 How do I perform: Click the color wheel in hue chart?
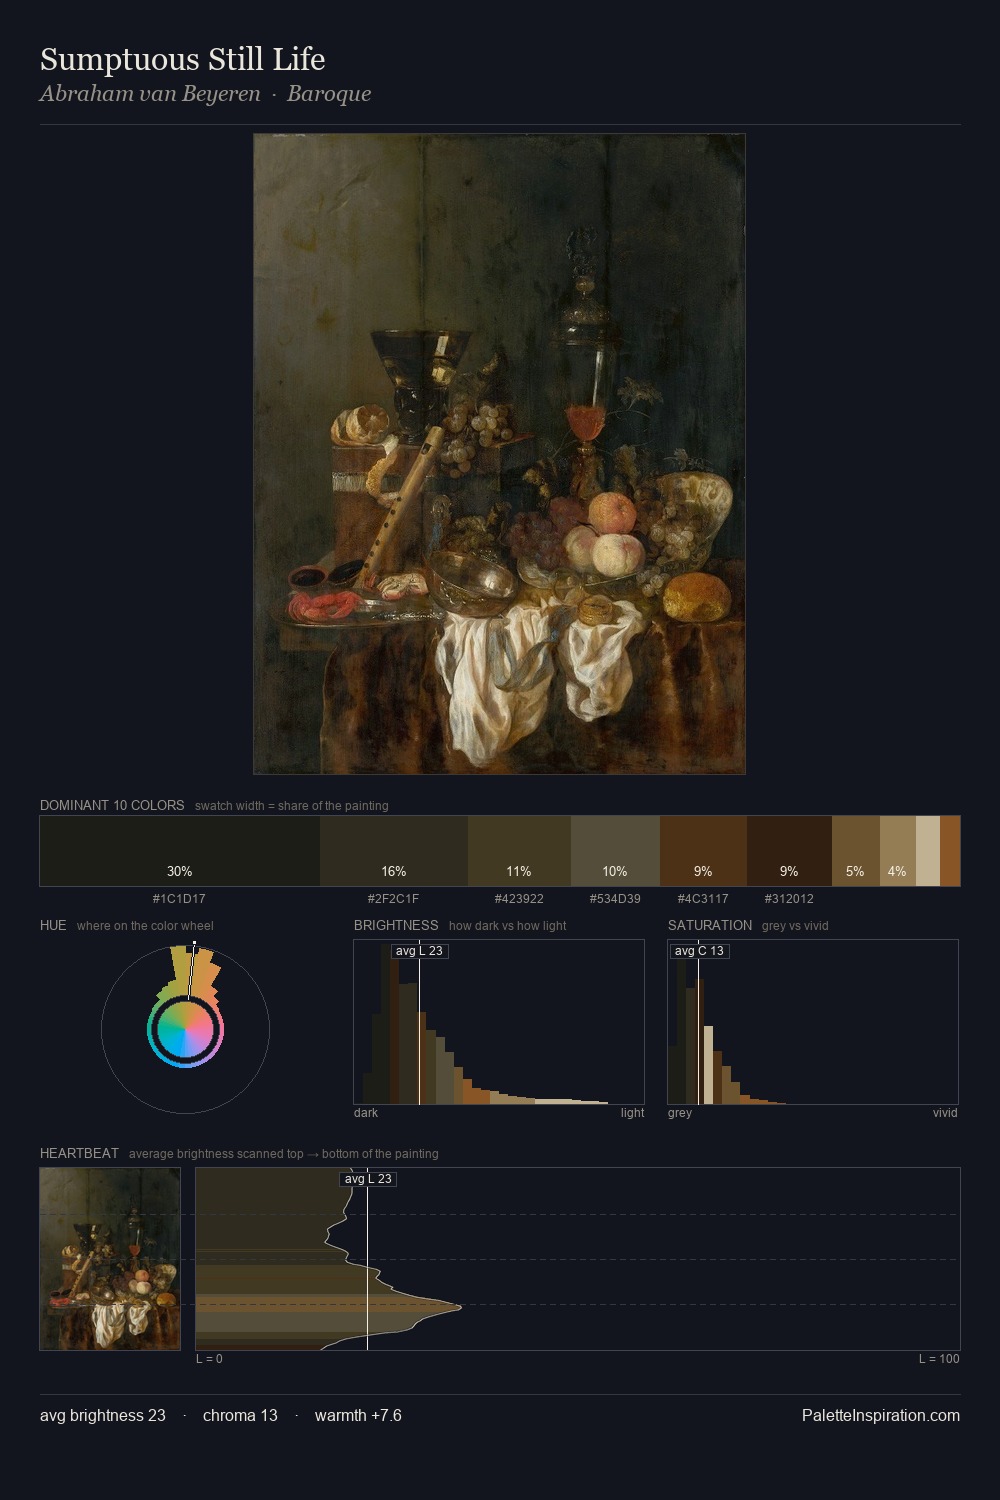(186, 1030)
